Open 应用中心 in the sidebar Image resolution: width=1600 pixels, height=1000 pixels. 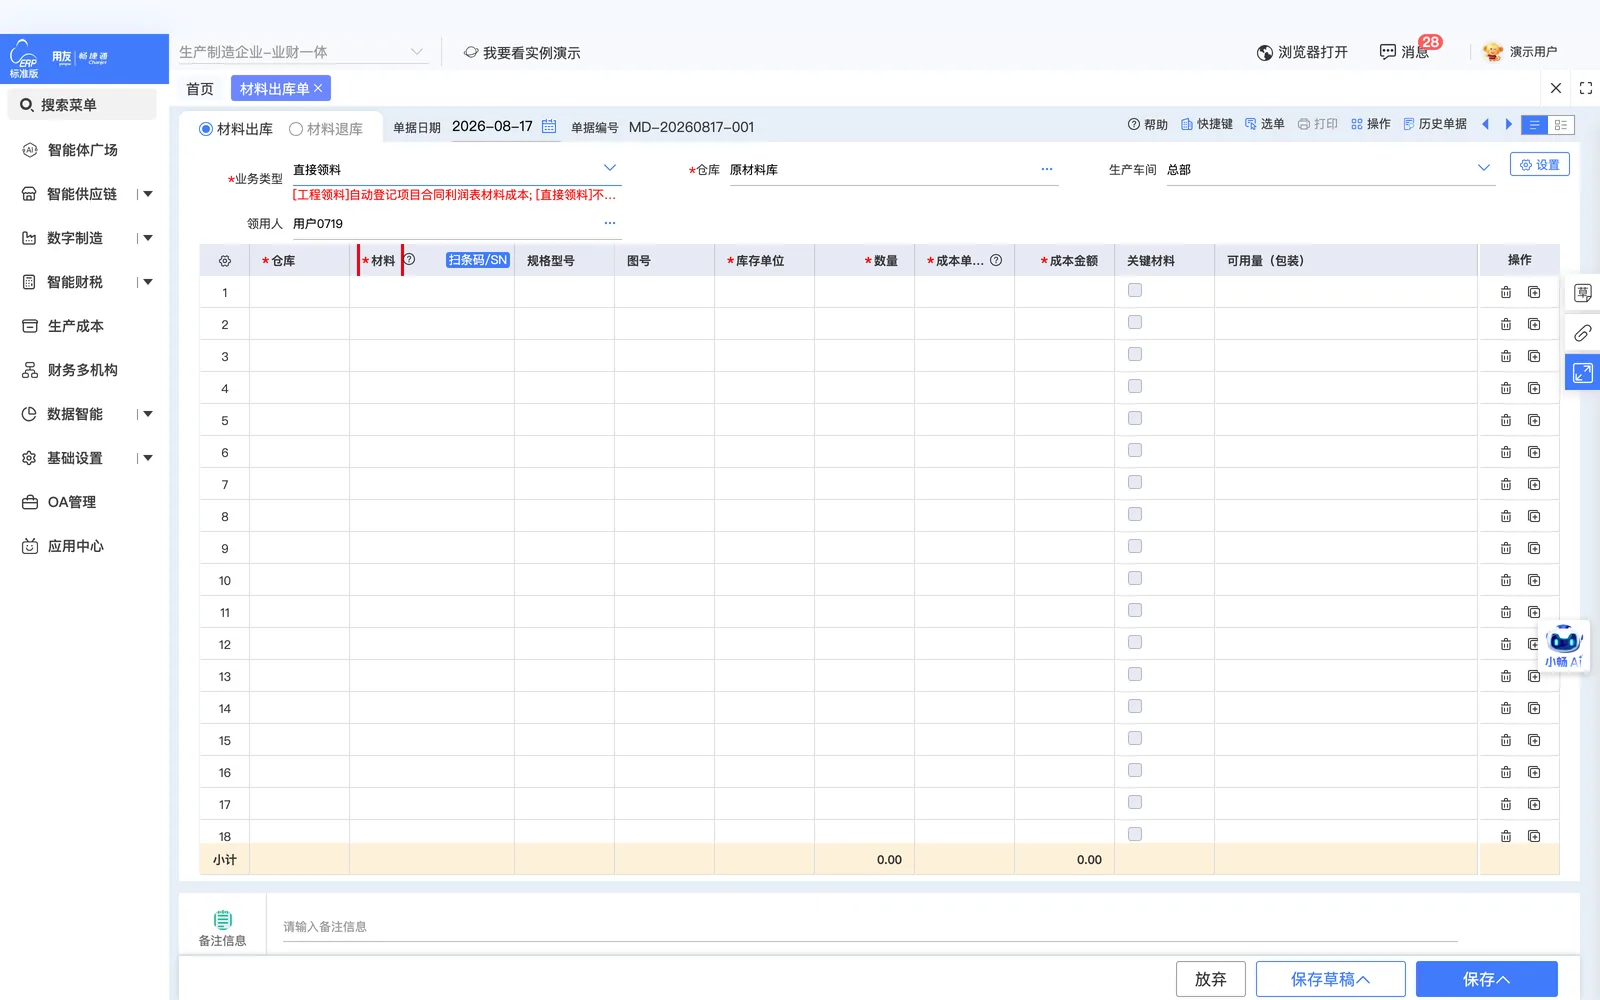76,546
